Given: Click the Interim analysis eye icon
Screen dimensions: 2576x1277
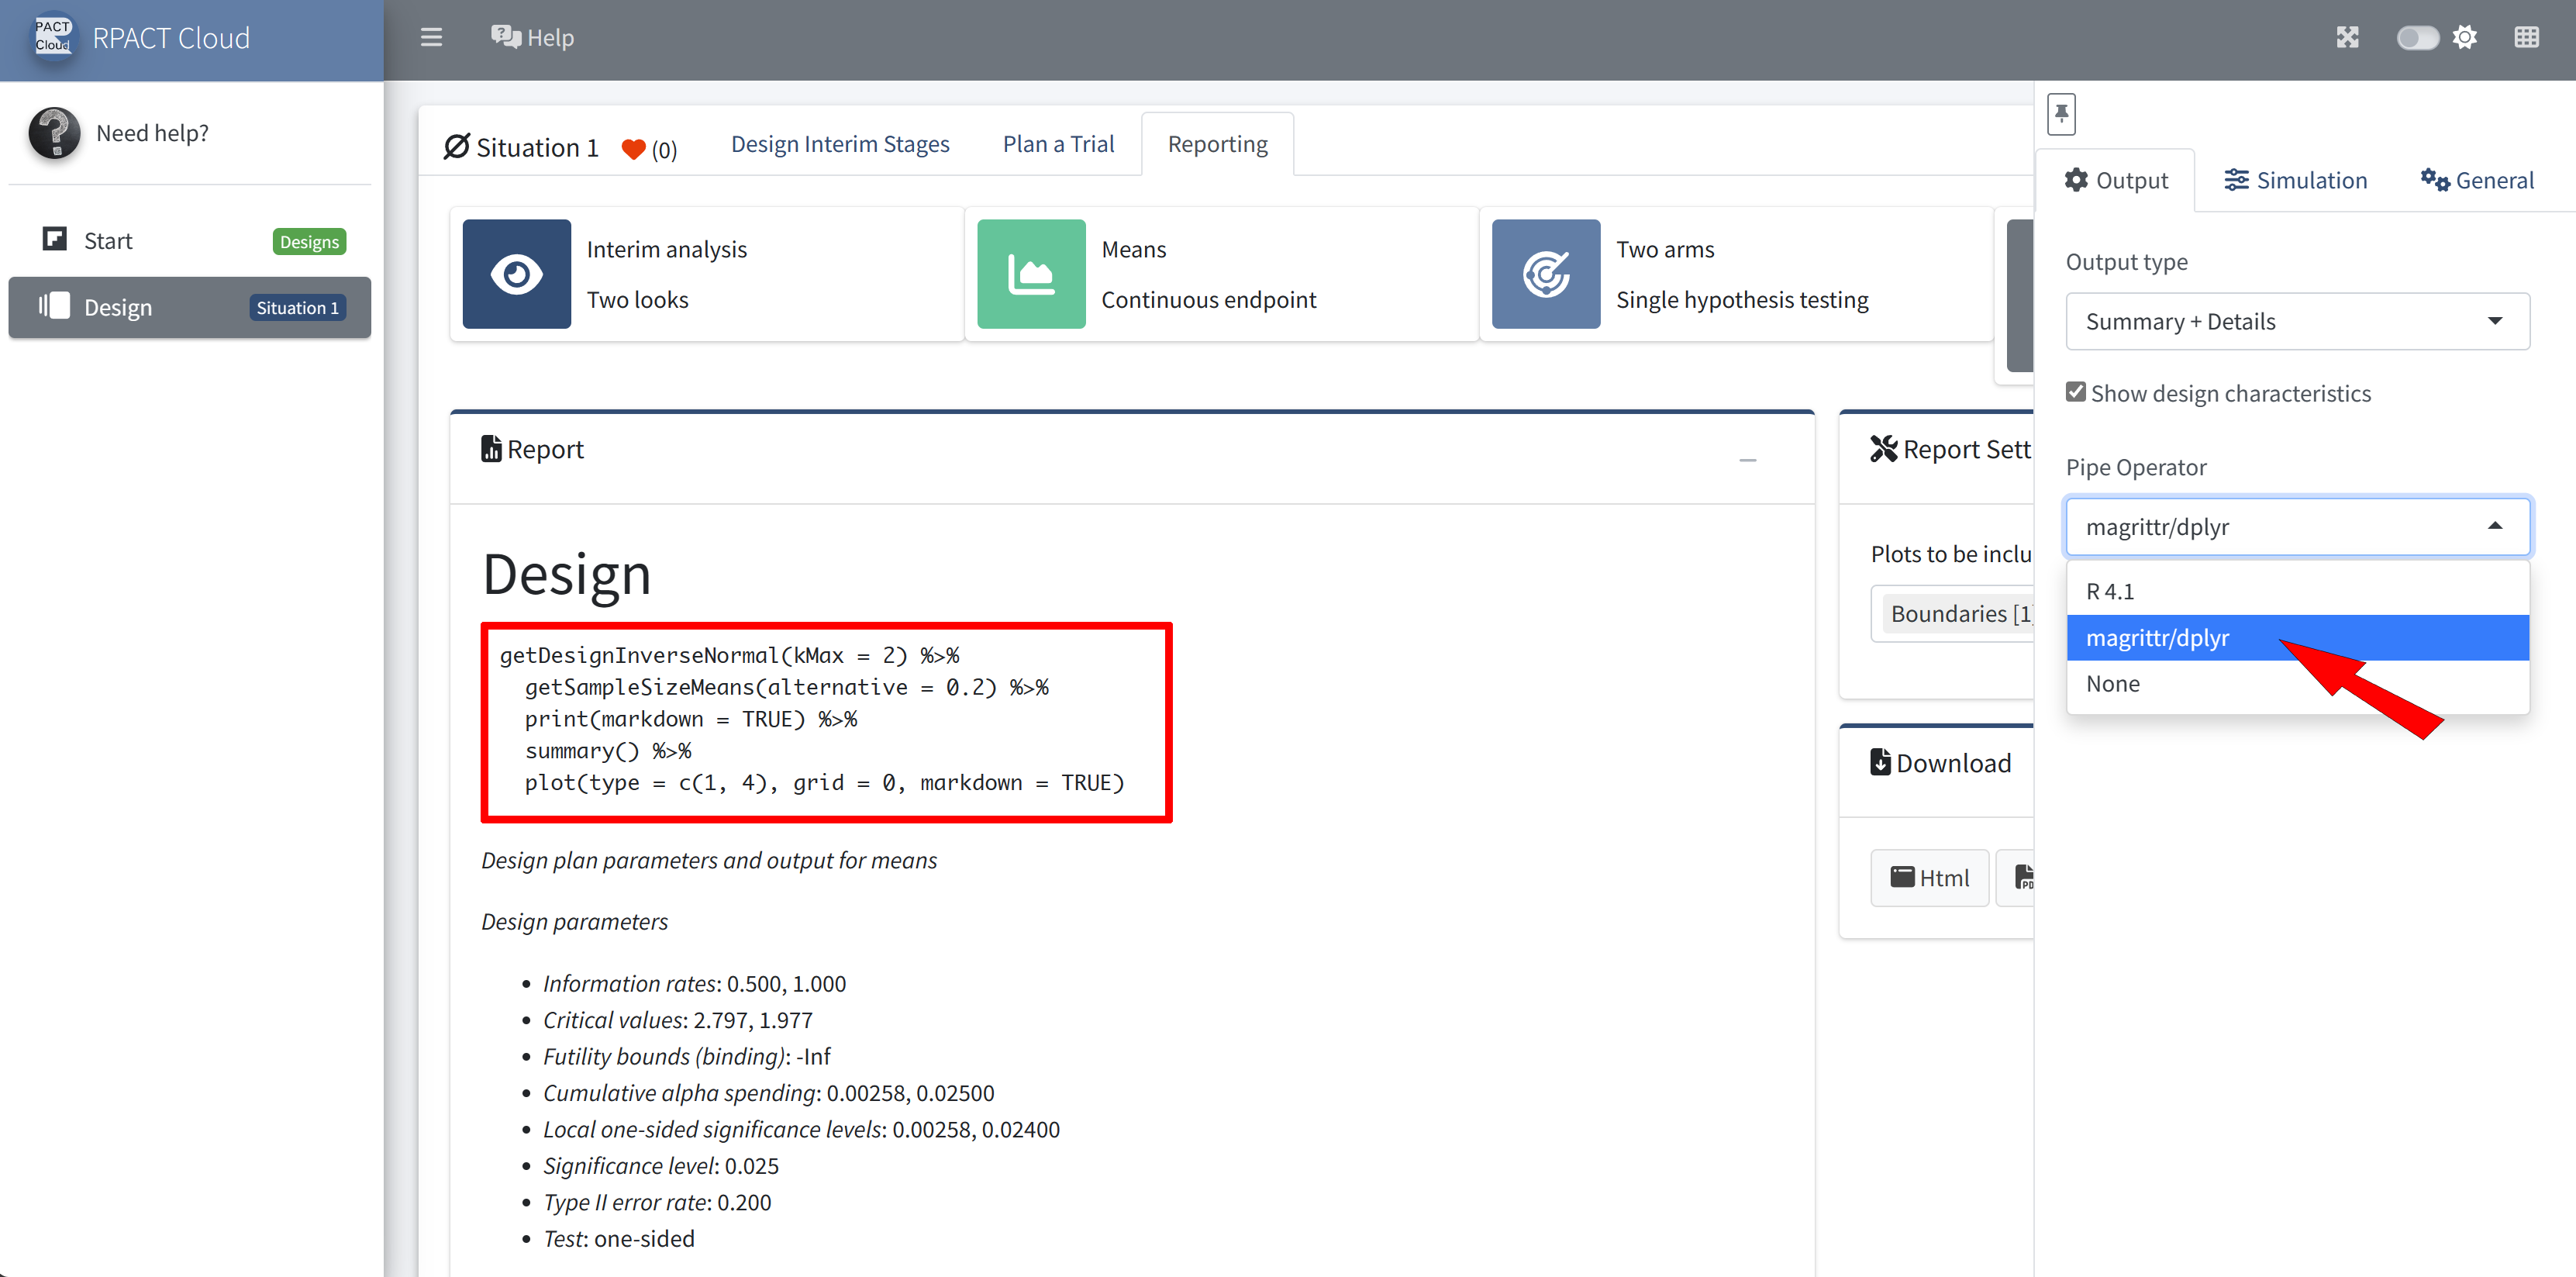Looking at the screenshot, I should click(516, 274).
